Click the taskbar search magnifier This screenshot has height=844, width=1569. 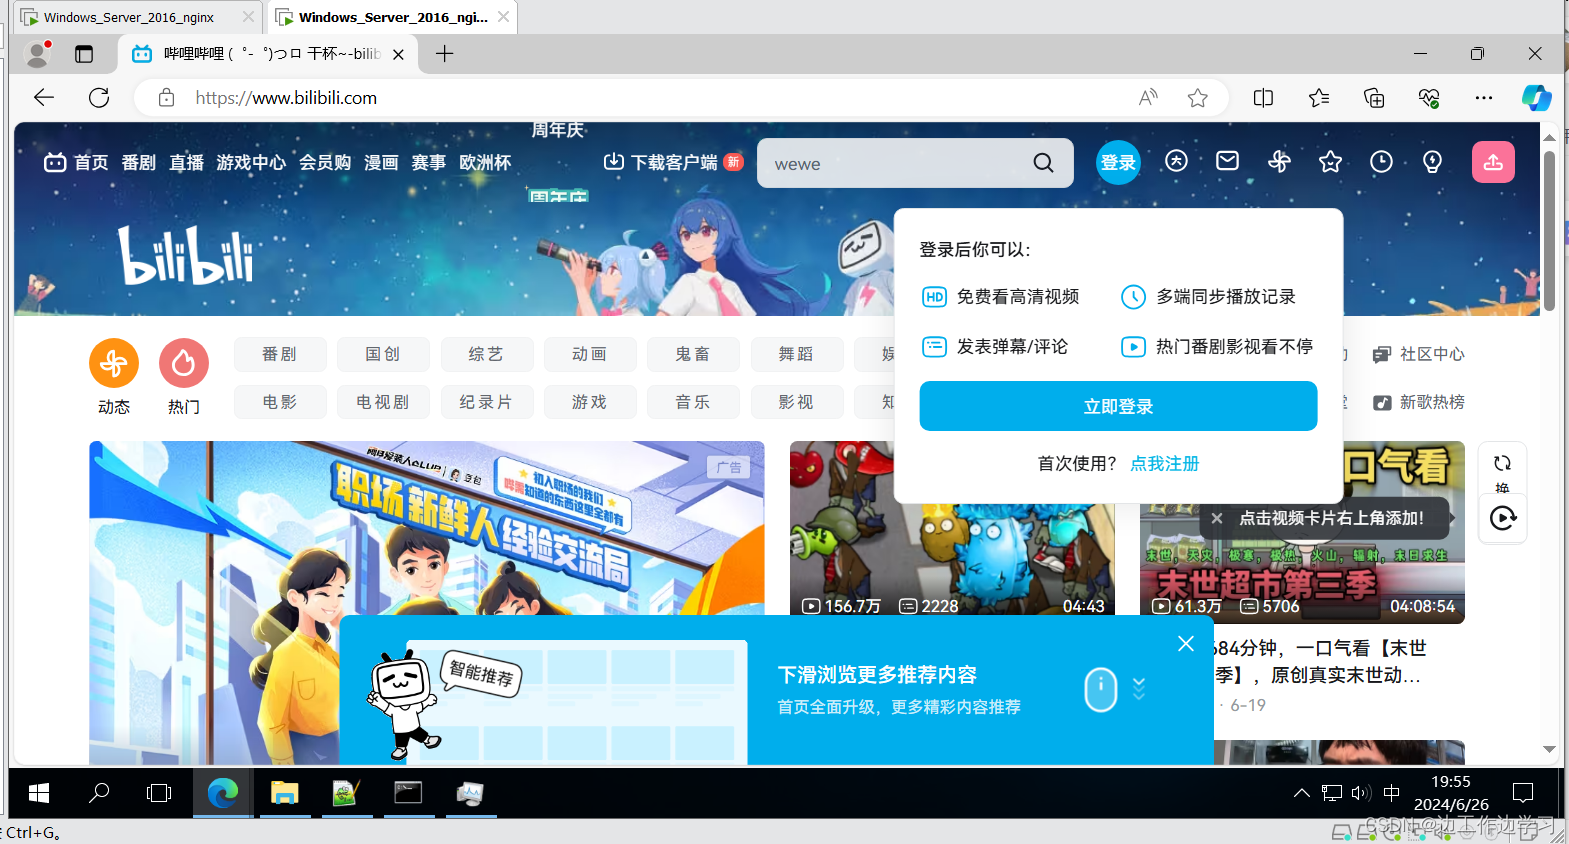click(99, 793)
